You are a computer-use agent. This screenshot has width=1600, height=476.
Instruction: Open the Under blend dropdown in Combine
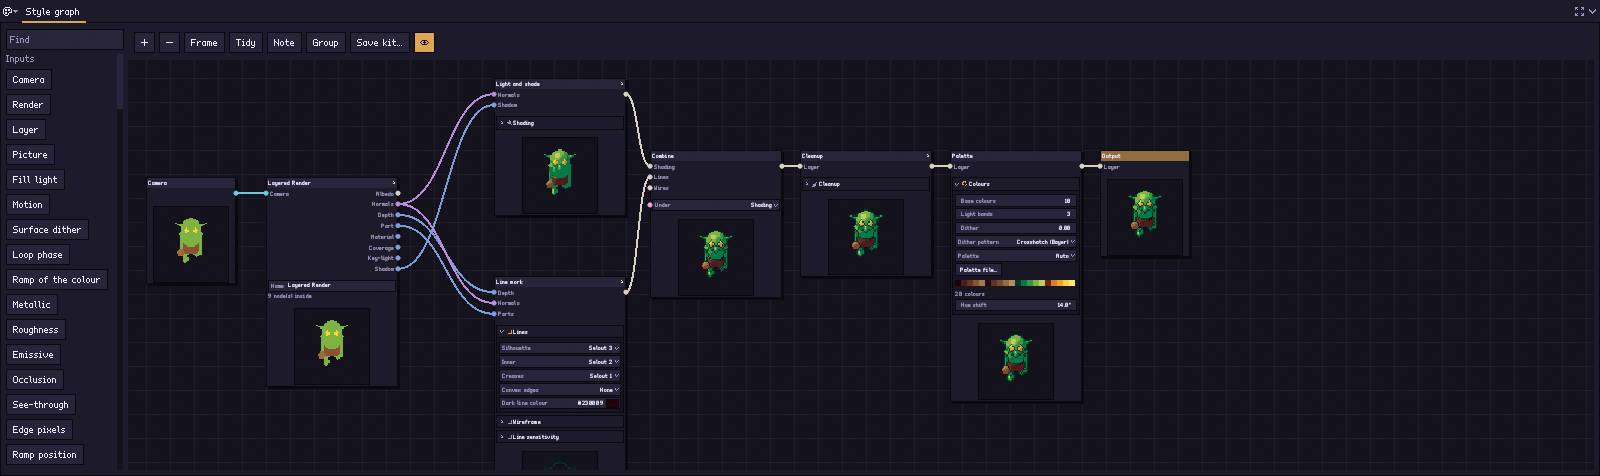[x=714, y=205]
